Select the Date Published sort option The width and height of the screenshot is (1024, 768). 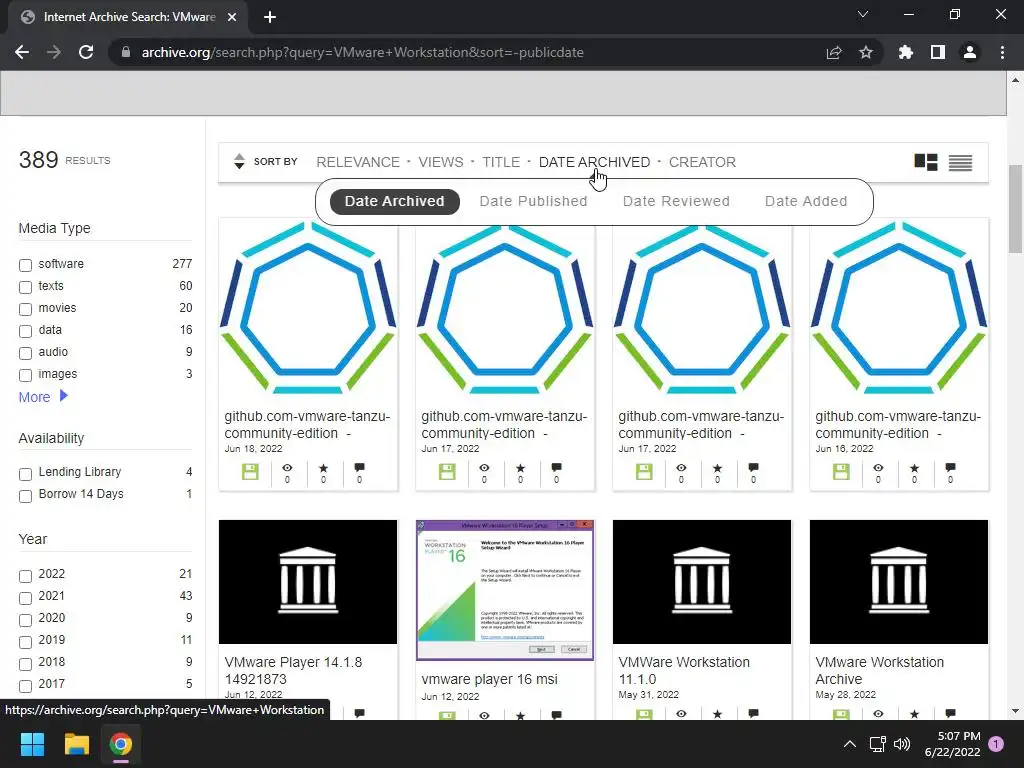coord(533,201)
